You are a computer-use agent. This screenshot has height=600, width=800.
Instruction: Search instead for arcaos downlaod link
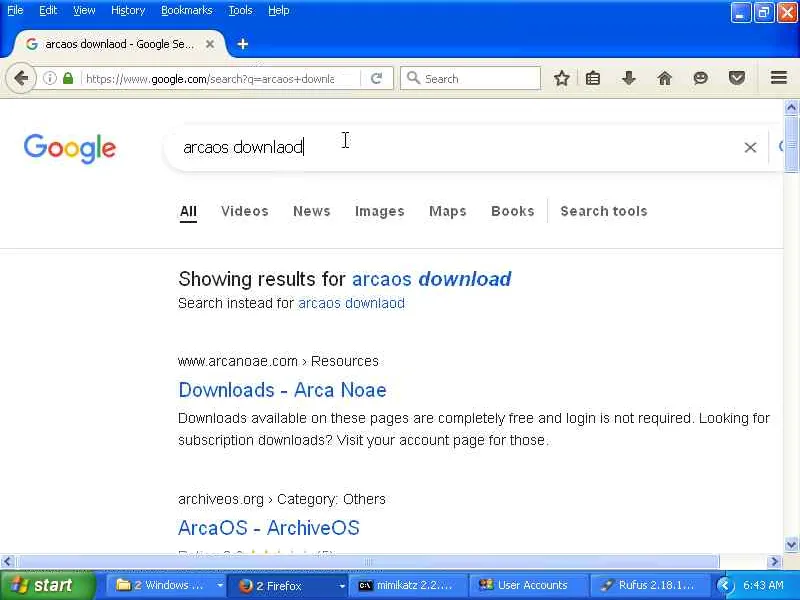coord(352,303)
